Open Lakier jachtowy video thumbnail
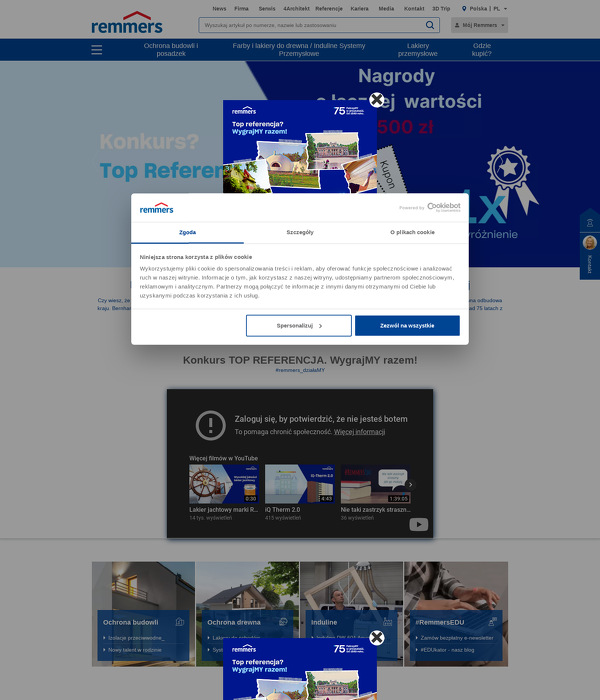600x700 pixels. (x=224, y=484)
